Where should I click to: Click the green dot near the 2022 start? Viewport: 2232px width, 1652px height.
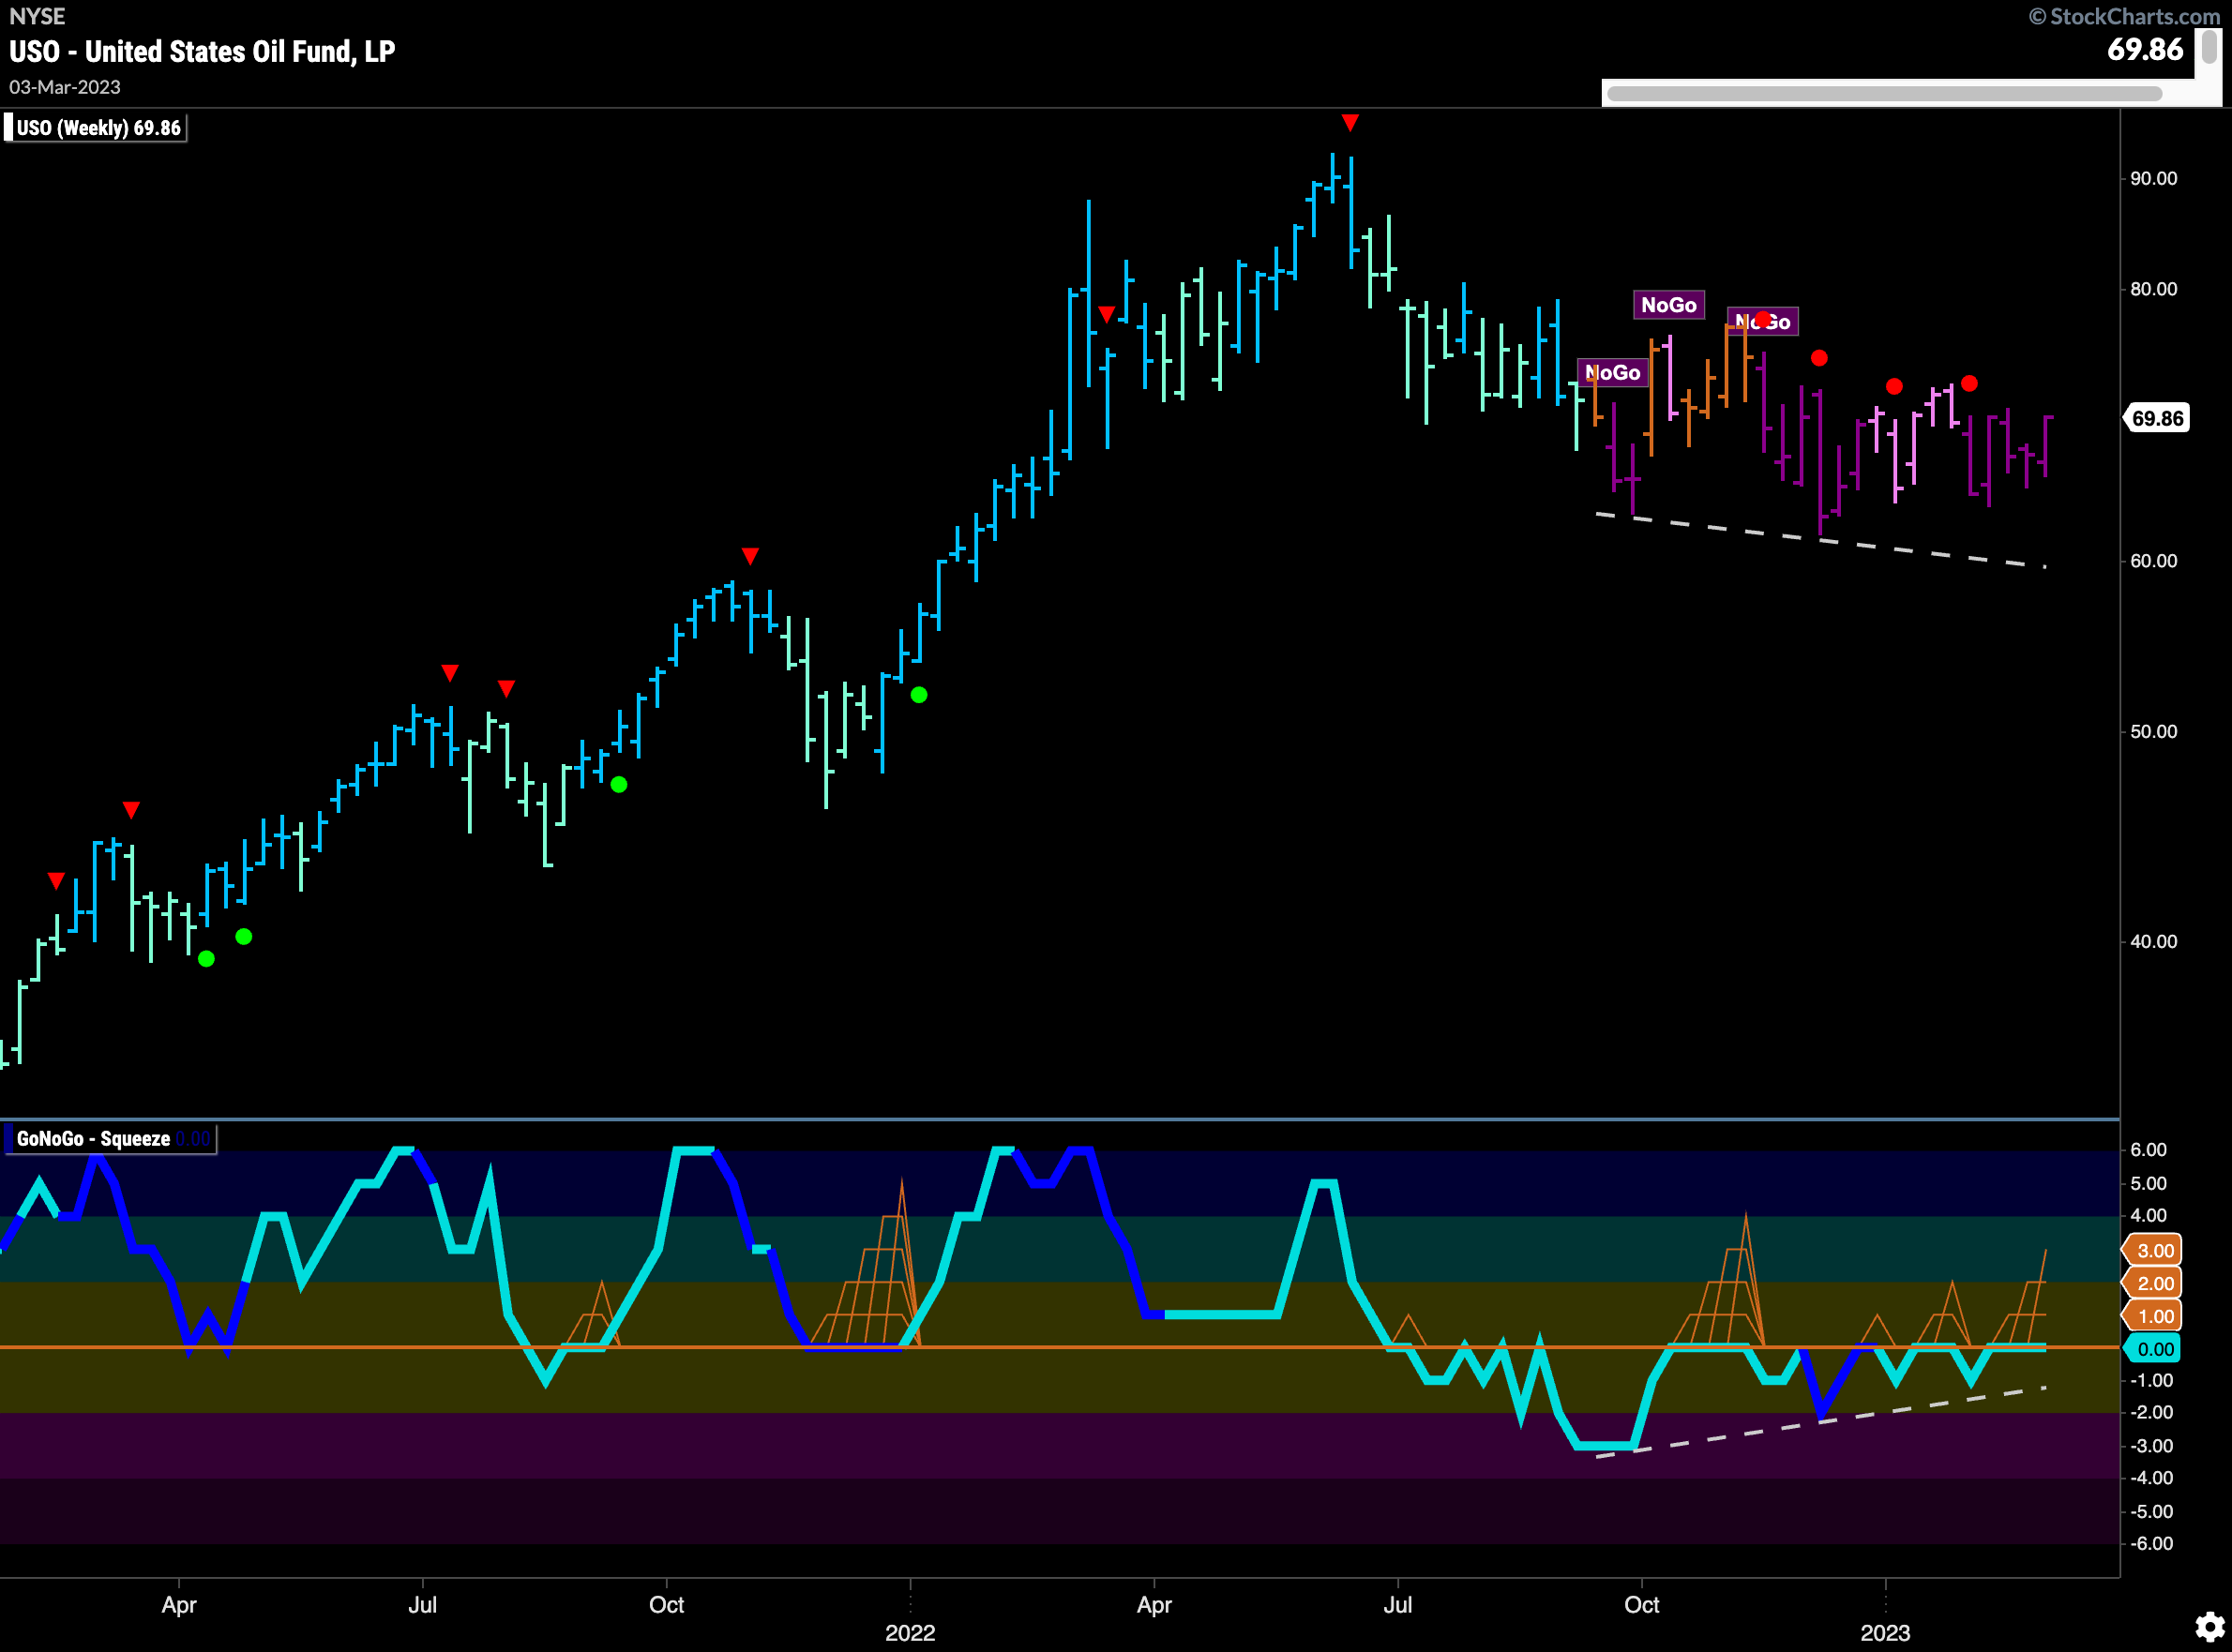pyautogui.click(x=919, y=695)
